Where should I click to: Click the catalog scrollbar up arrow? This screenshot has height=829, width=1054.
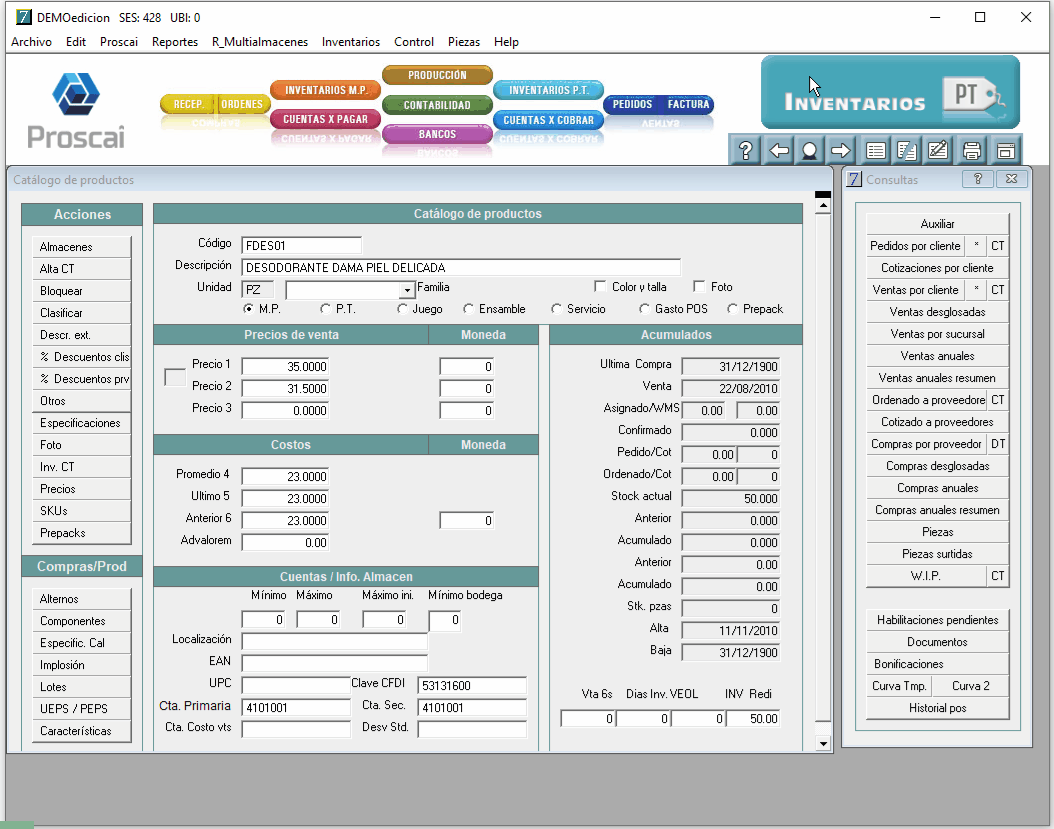coord(823,206)
